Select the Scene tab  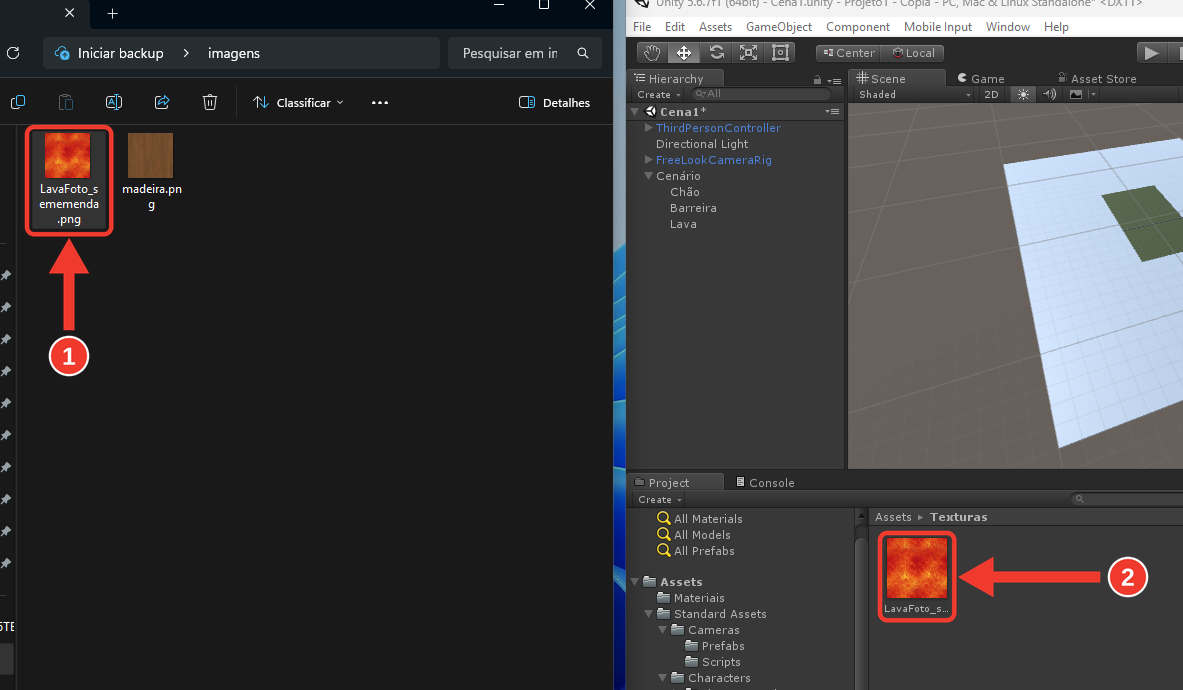pos(896,78)
